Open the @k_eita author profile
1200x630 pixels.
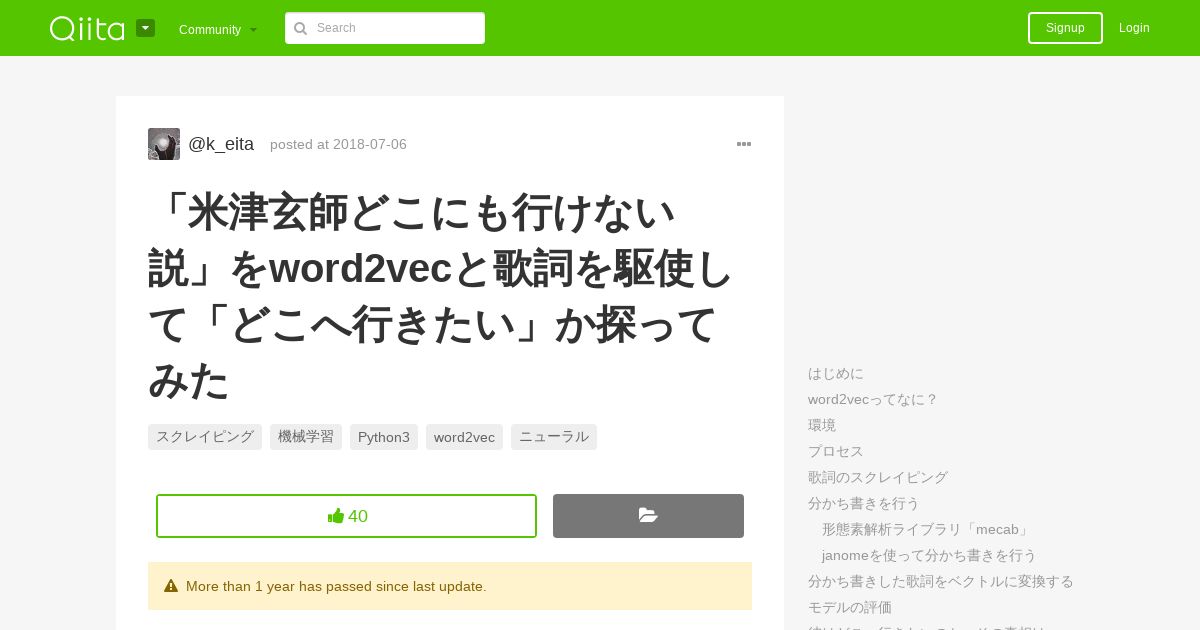point(221,144)
